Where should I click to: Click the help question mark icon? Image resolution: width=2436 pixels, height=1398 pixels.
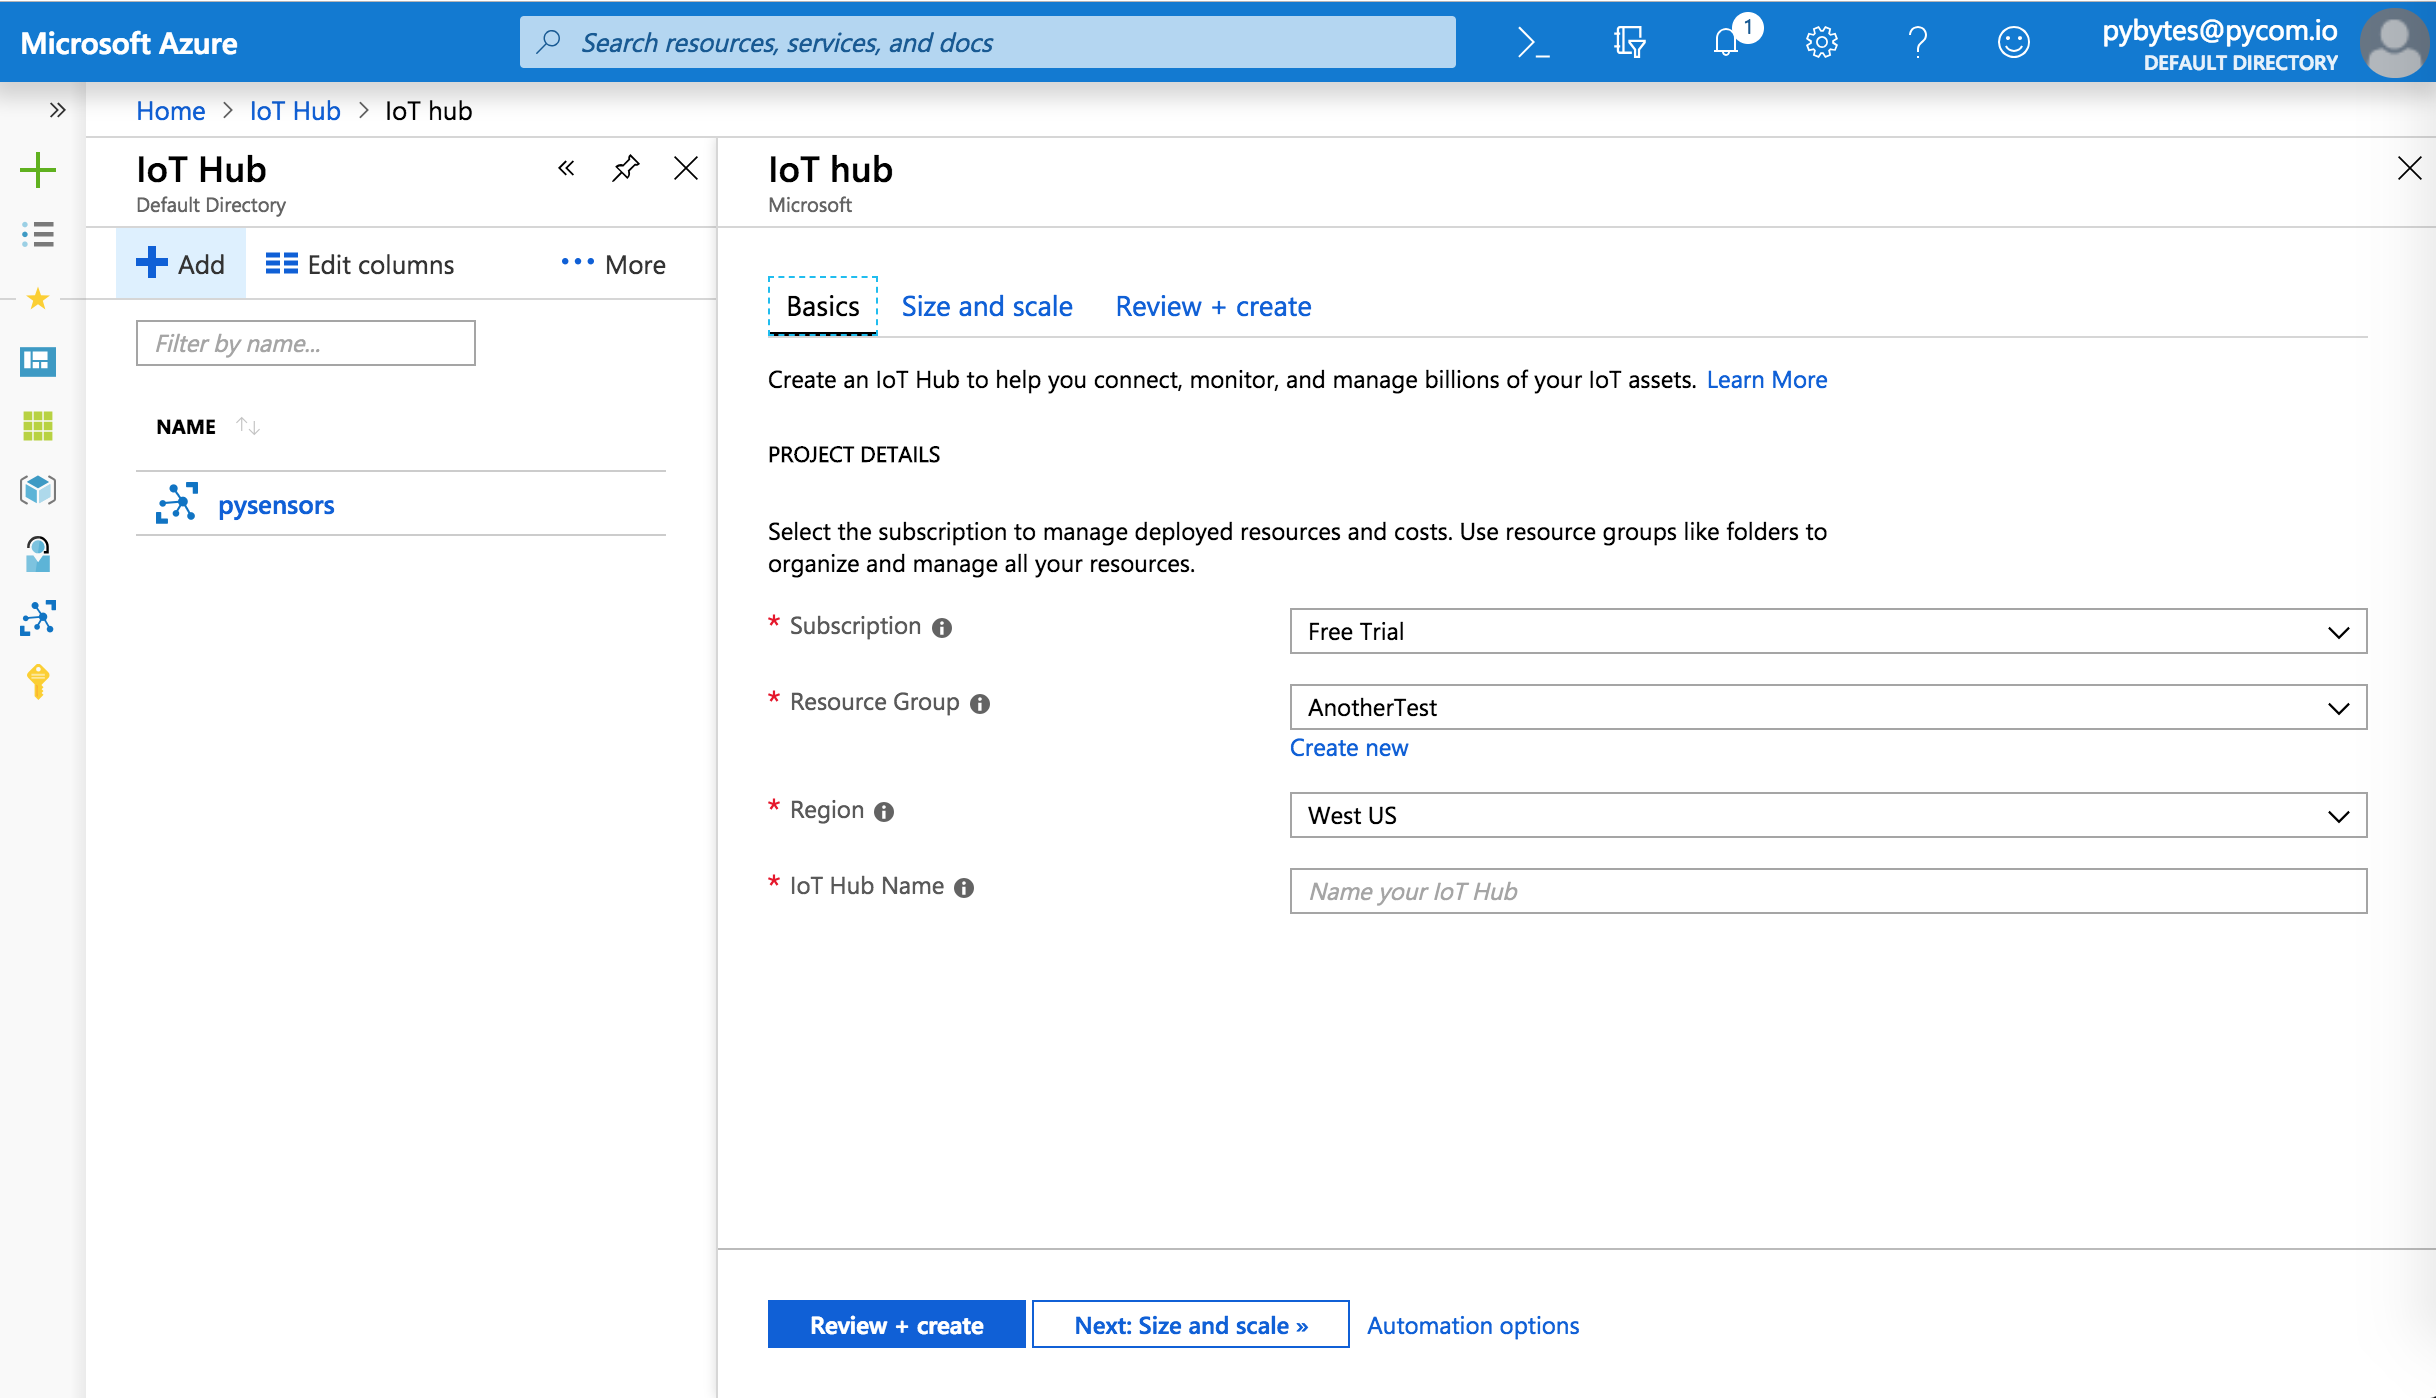click(1917, 42)
